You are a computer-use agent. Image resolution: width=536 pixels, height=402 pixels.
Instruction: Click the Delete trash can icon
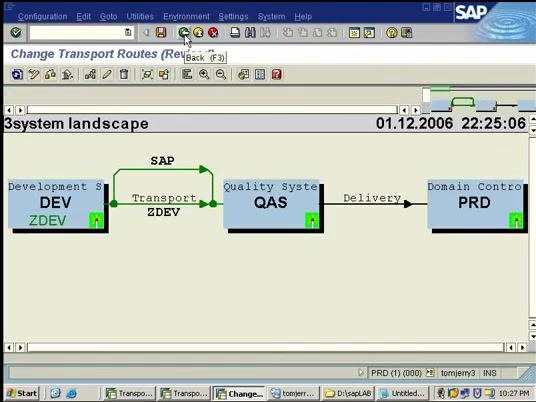tap(124, 74)
